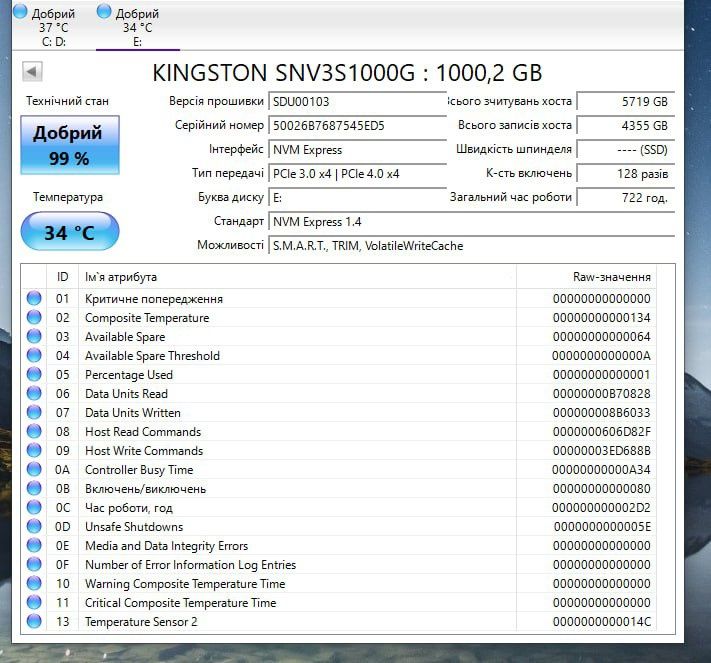Click the serial number field 50026B7687545ED5

[357, 126]
